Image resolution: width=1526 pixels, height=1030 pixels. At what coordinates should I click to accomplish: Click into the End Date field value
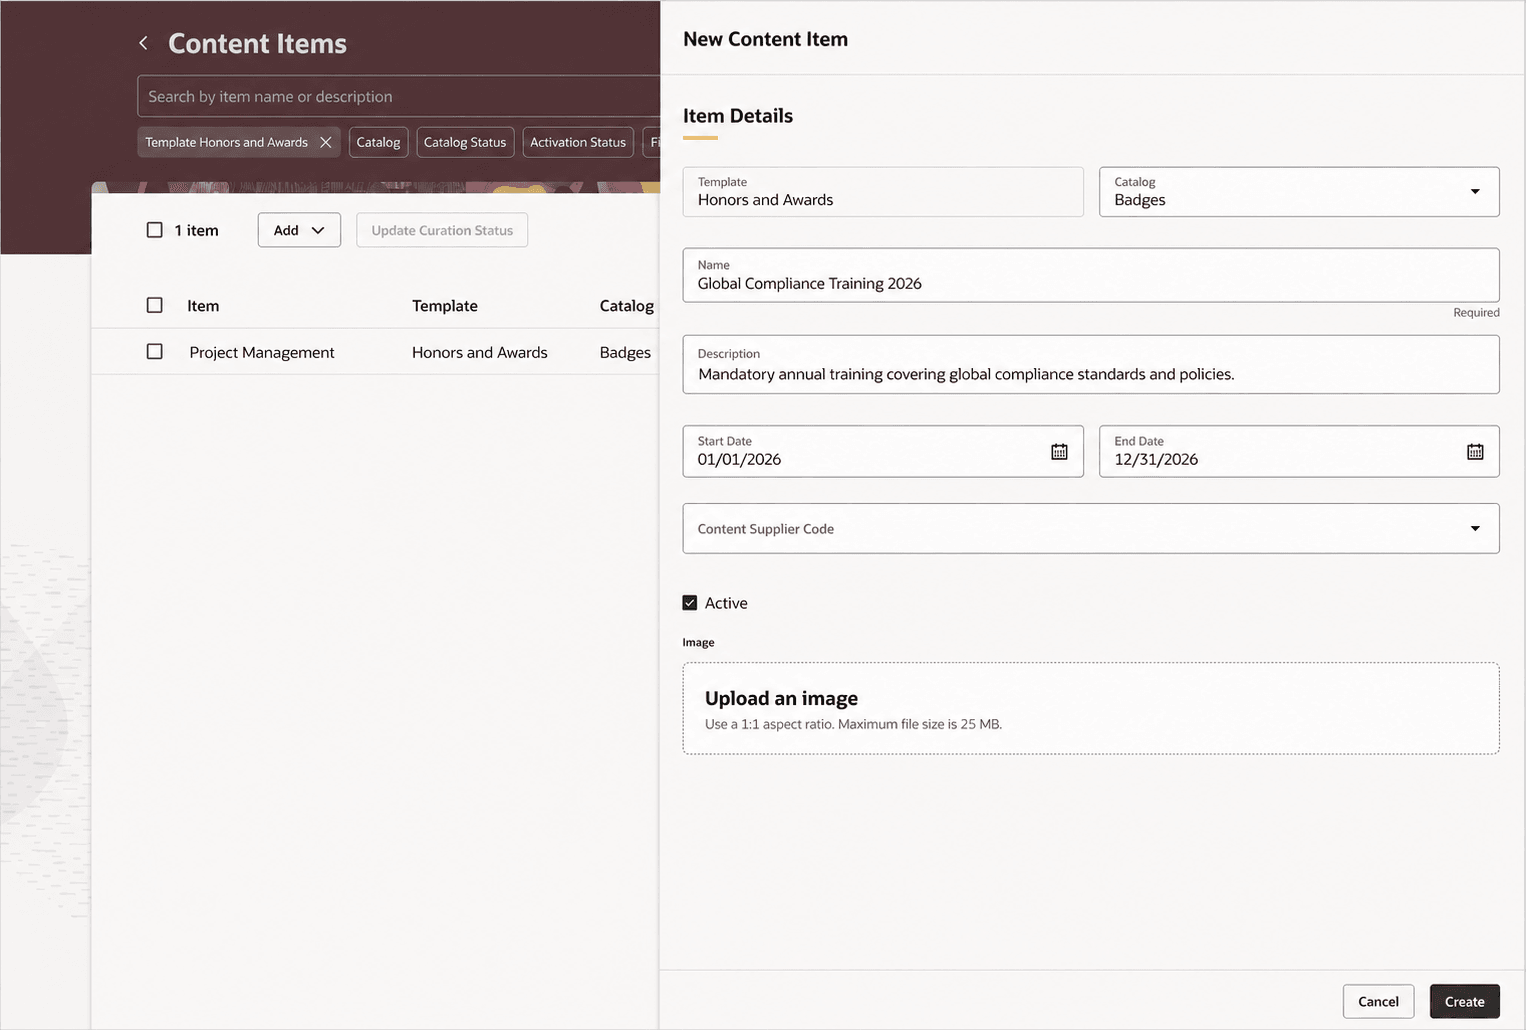coord(1156,459)
